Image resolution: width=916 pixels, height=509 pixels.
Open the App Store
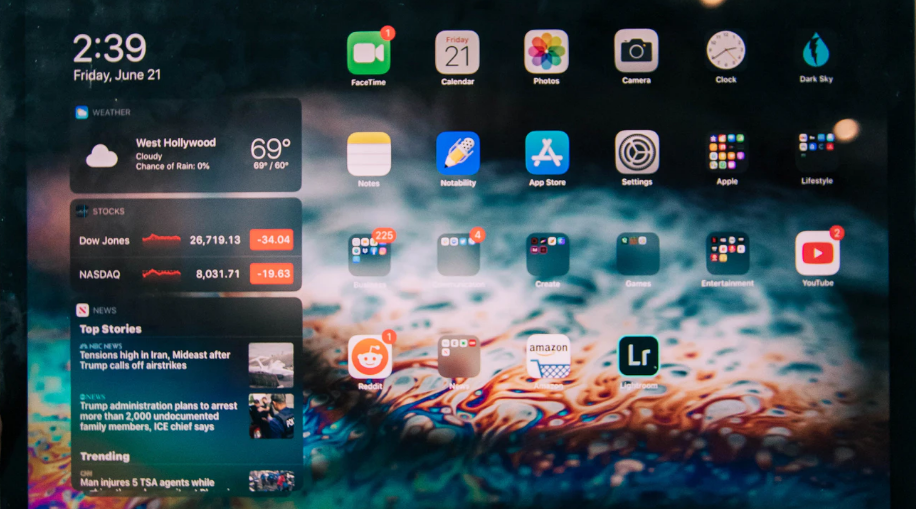click(547, 154)
